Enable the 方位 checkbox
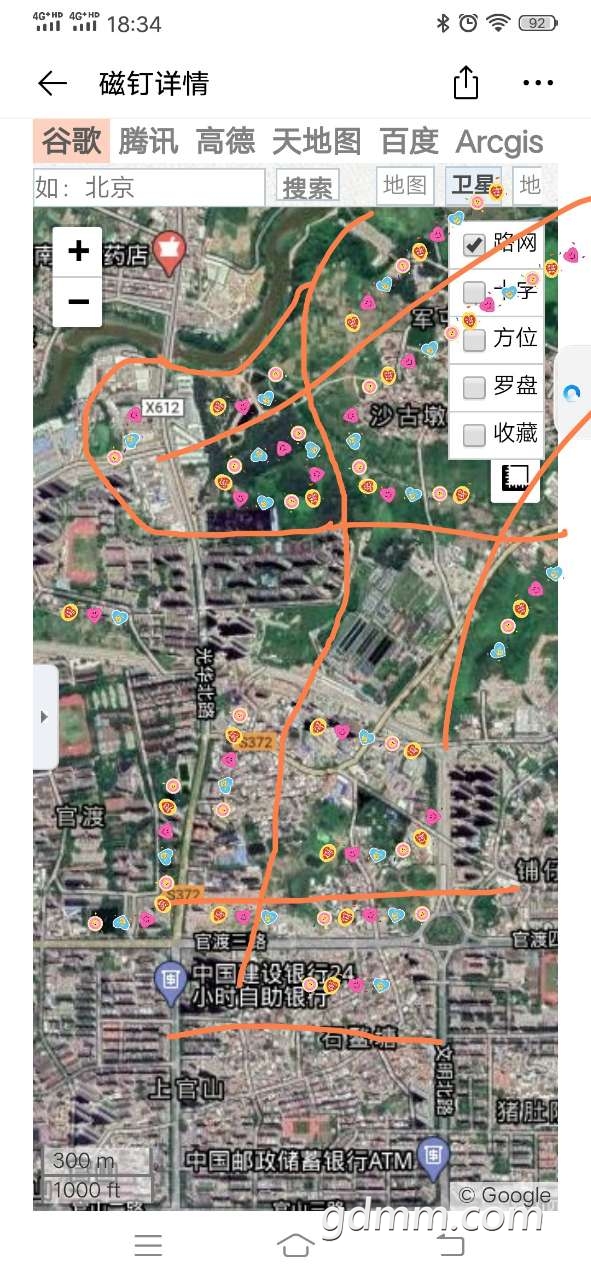The width and height of the screenshot is (591, 1280). 474,339
